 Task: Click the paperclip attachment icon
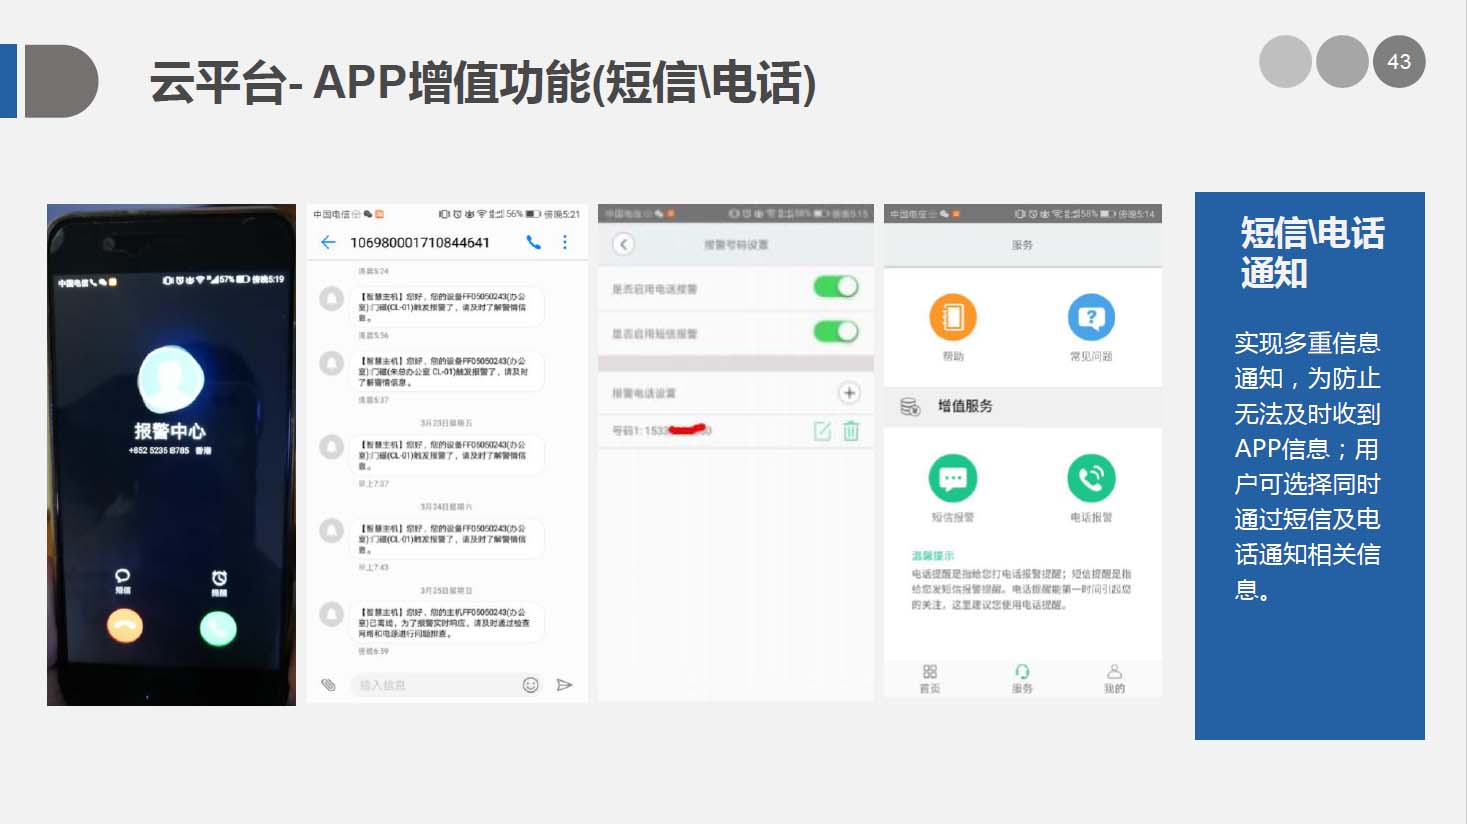[x=328, y=685]
